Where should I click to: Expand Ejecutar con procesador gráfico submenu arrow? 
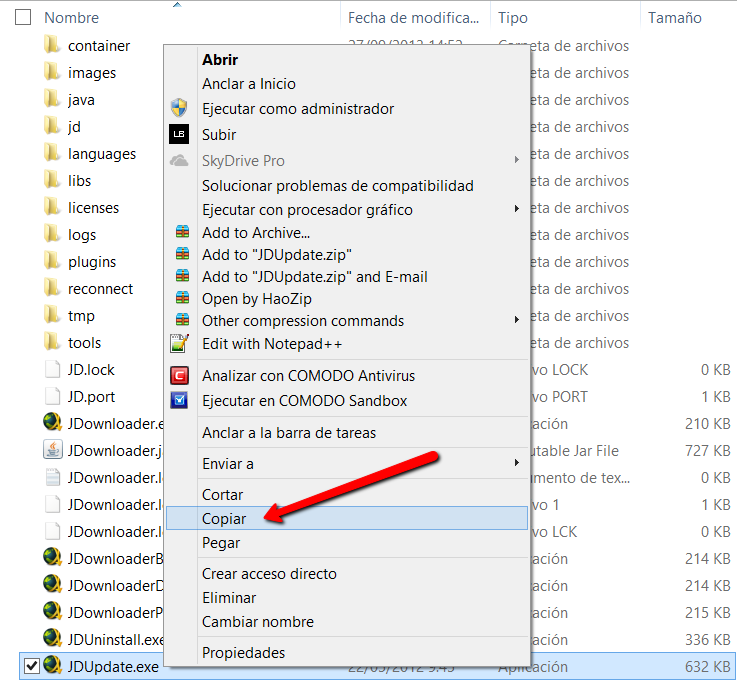pos(517,208)
